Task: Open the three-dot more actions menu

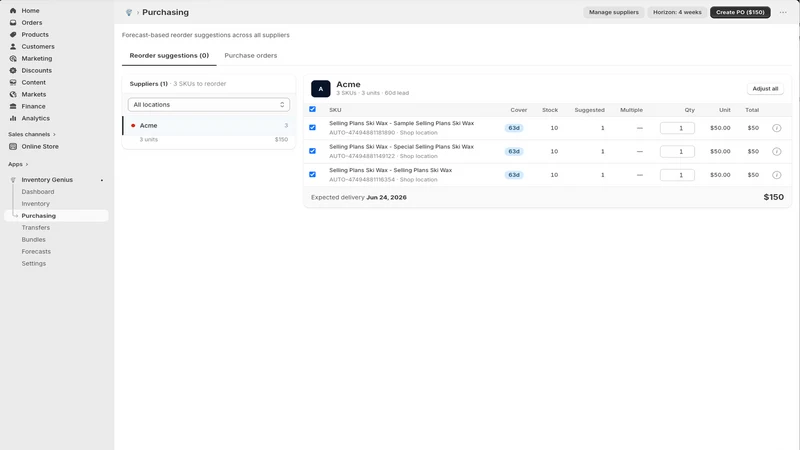Action: (x=783, y=12)
